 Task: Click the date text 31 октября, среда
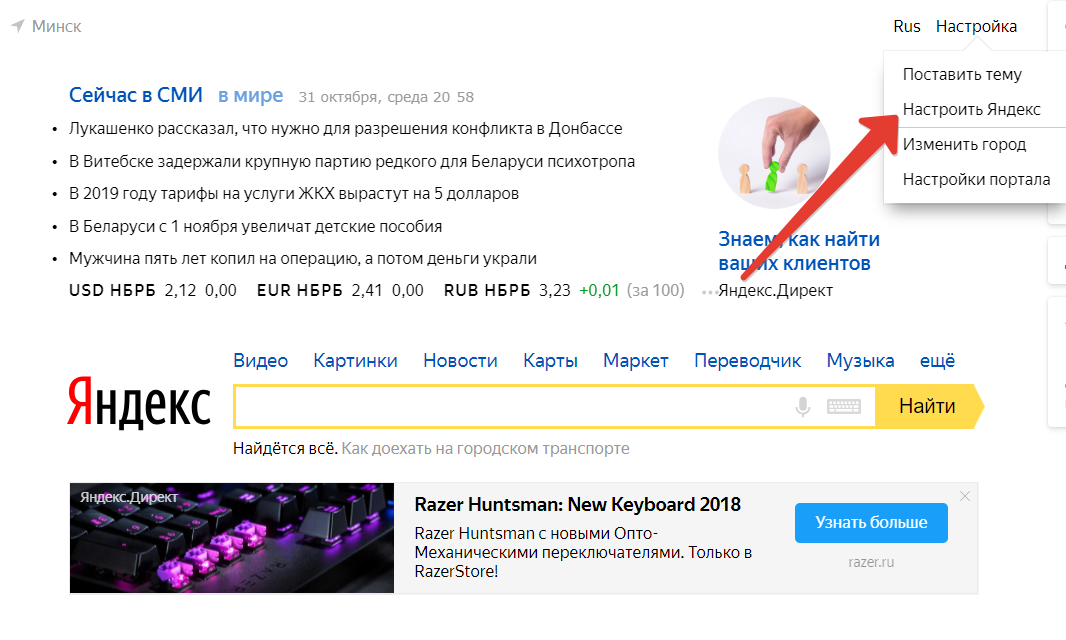(363, 97)
